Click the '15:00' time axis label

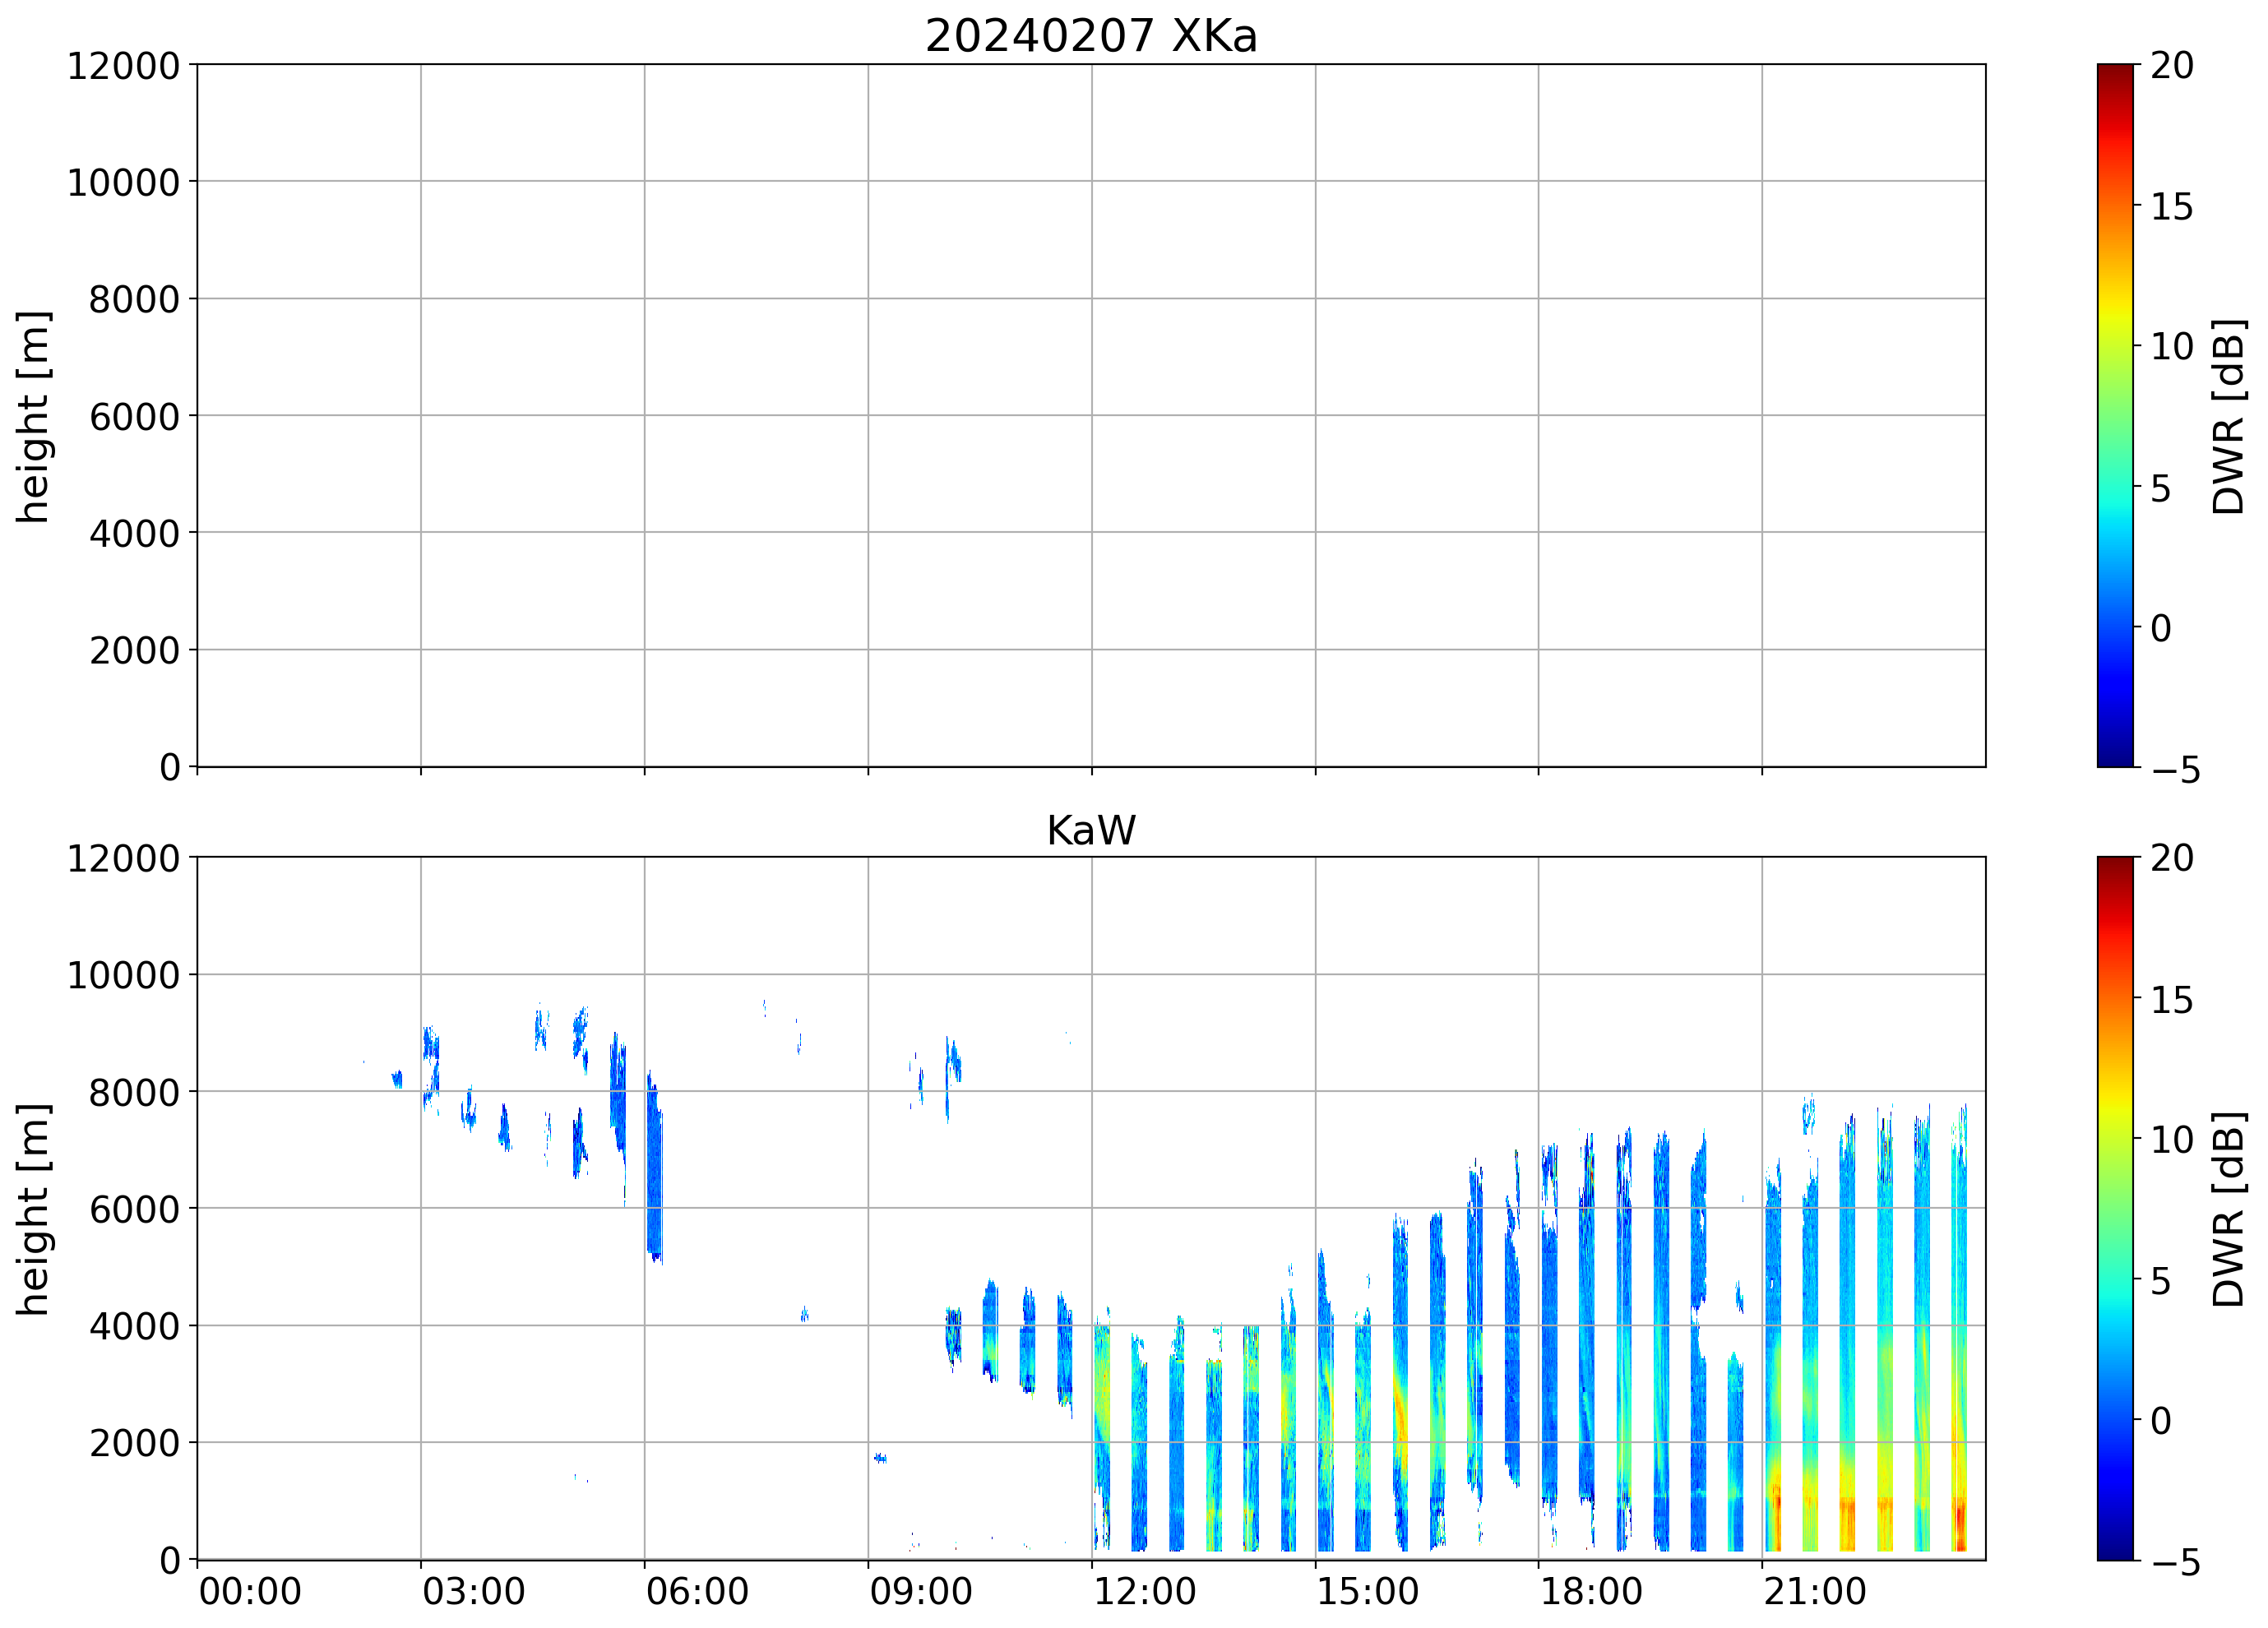point(1367,1591)
